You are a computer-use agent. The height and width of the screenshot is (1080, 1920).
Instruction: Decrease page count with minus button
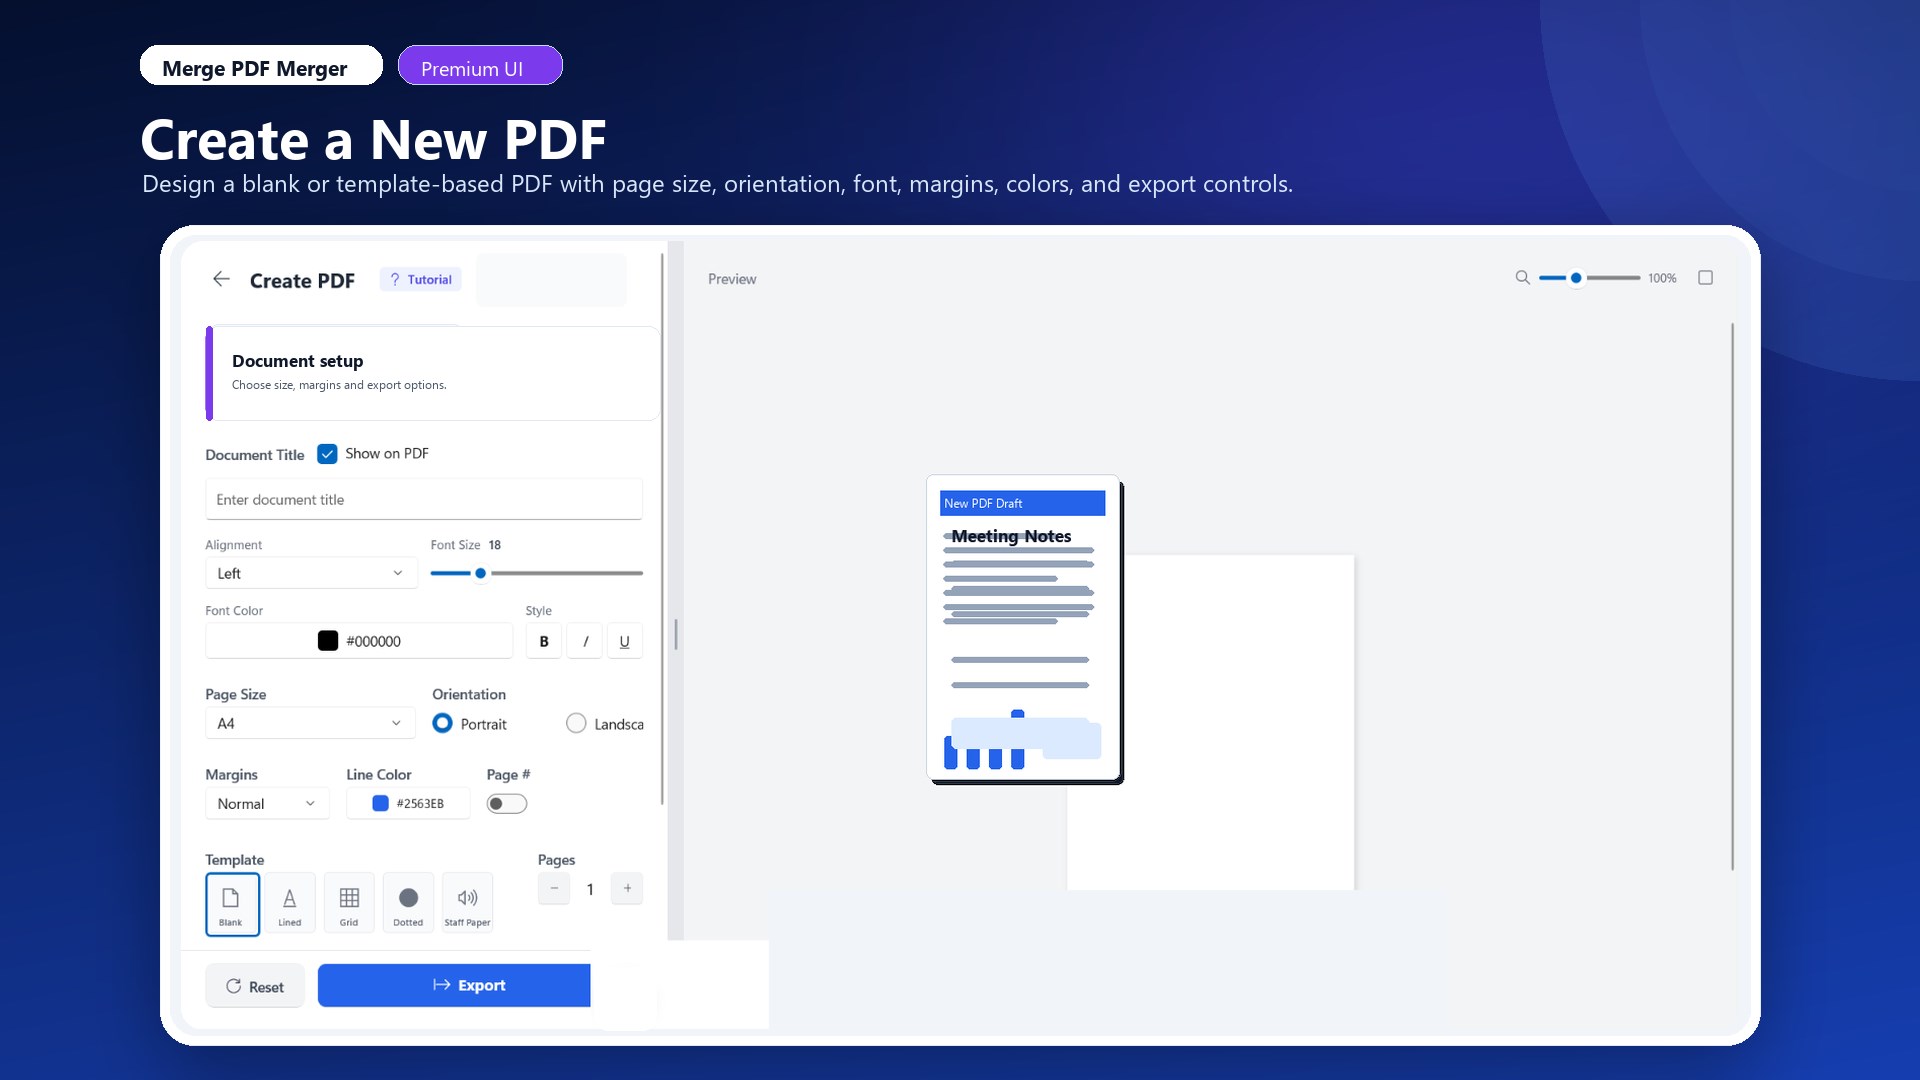(554, 888)
